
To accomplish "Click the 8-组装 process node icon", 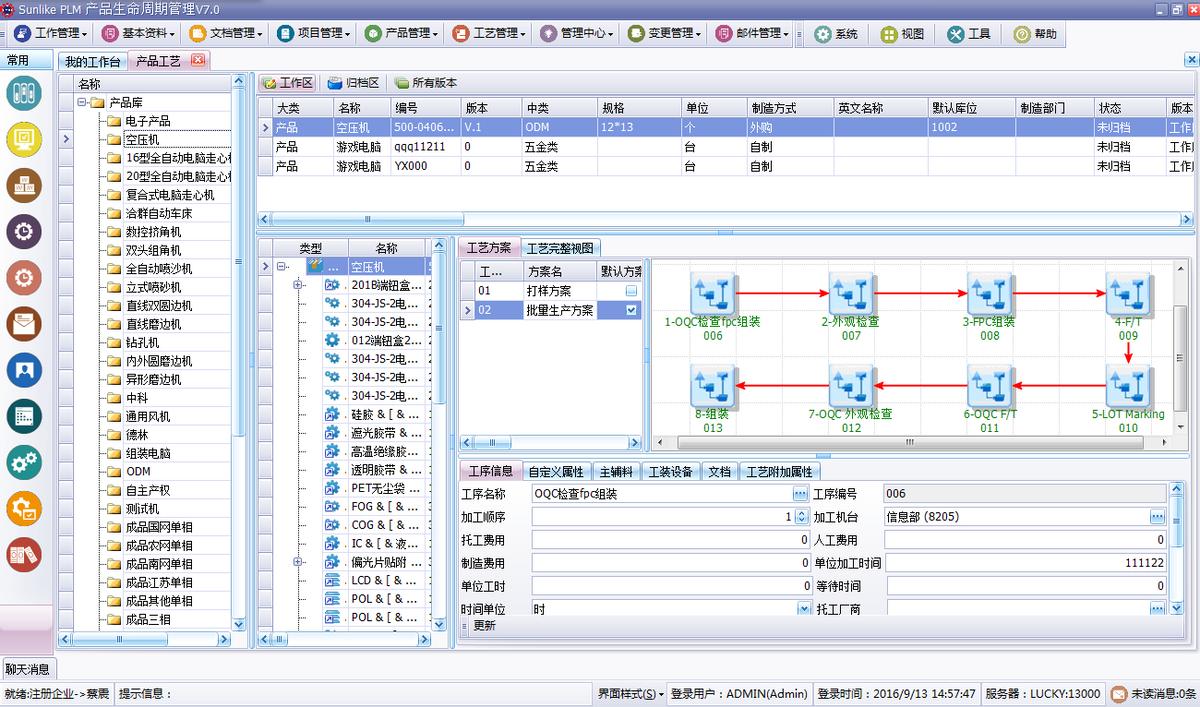I will point(713,385).
